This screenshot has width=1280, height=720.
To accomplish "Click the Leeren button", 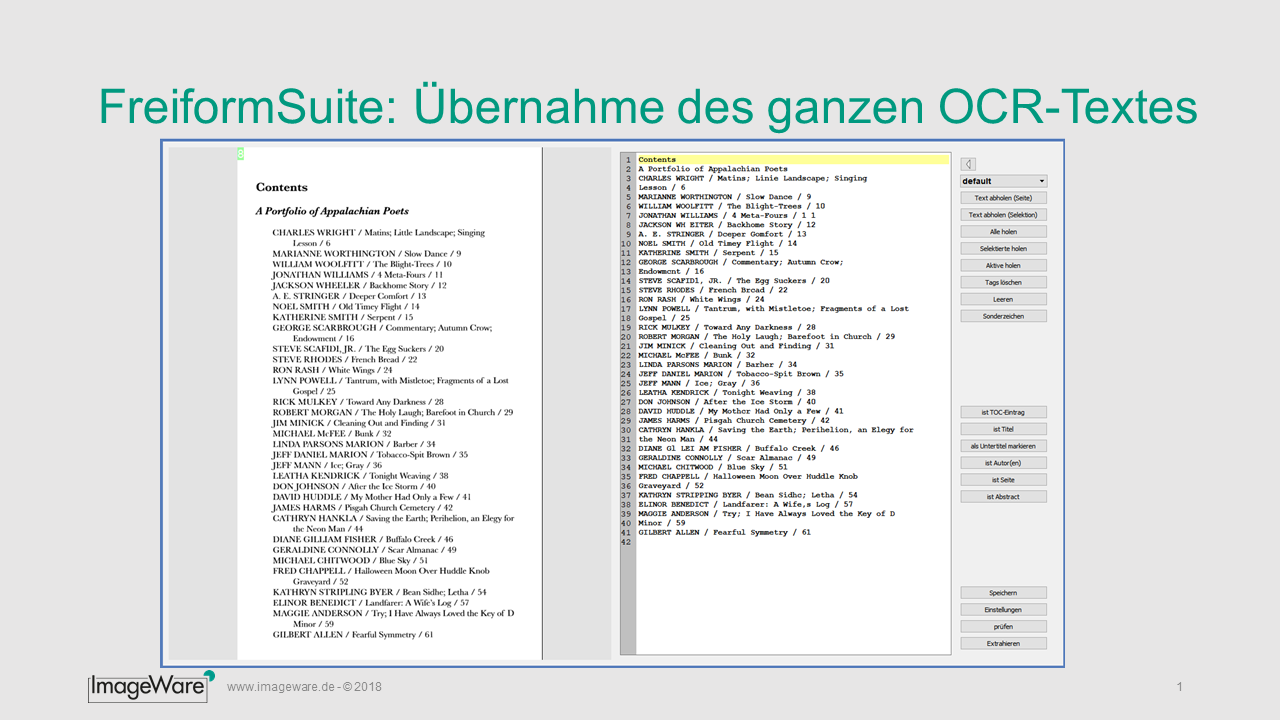I will click(x=1003, y=299).
